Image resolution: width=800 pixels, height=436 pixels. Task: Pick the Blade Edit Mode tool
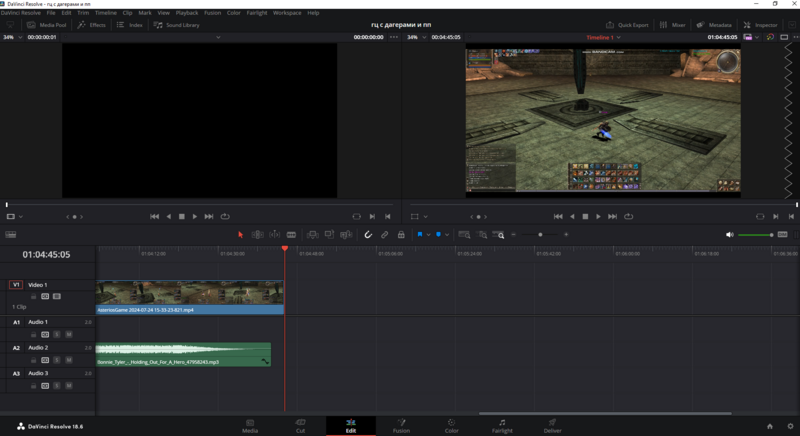pyautogui.click(x=291, y=235)
